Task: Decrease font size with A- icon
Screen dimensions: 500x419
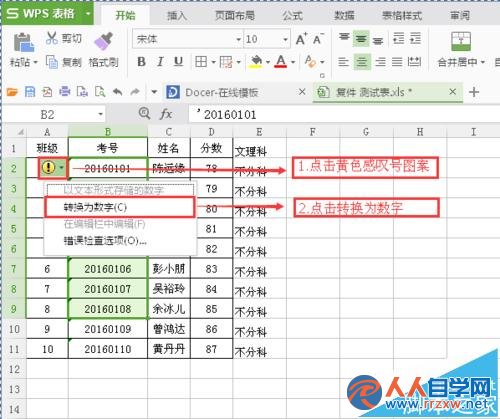Action: pos(318,39)
